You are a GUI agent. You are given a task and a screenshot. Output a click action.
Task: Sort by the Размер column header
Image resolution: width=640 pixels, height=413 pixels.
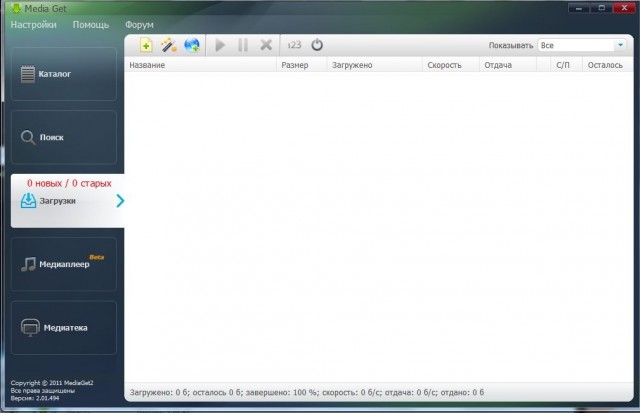pyautogui.click(x=302, y=65)
